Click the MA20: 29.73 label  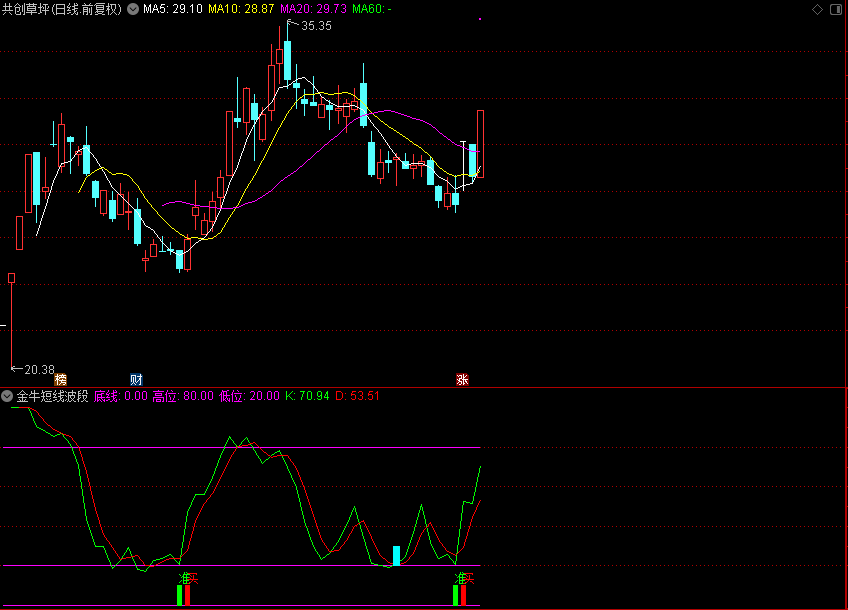(313, 9)
